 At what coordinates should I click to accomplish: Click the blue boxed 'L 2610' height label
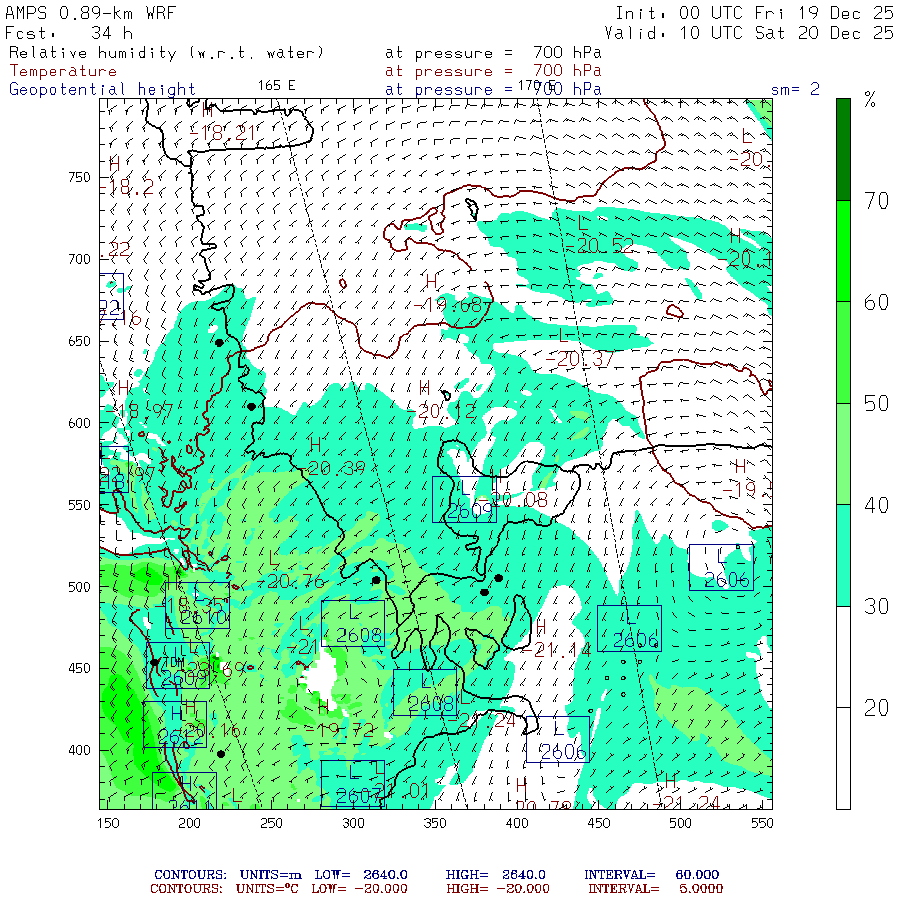click(197, 605)
